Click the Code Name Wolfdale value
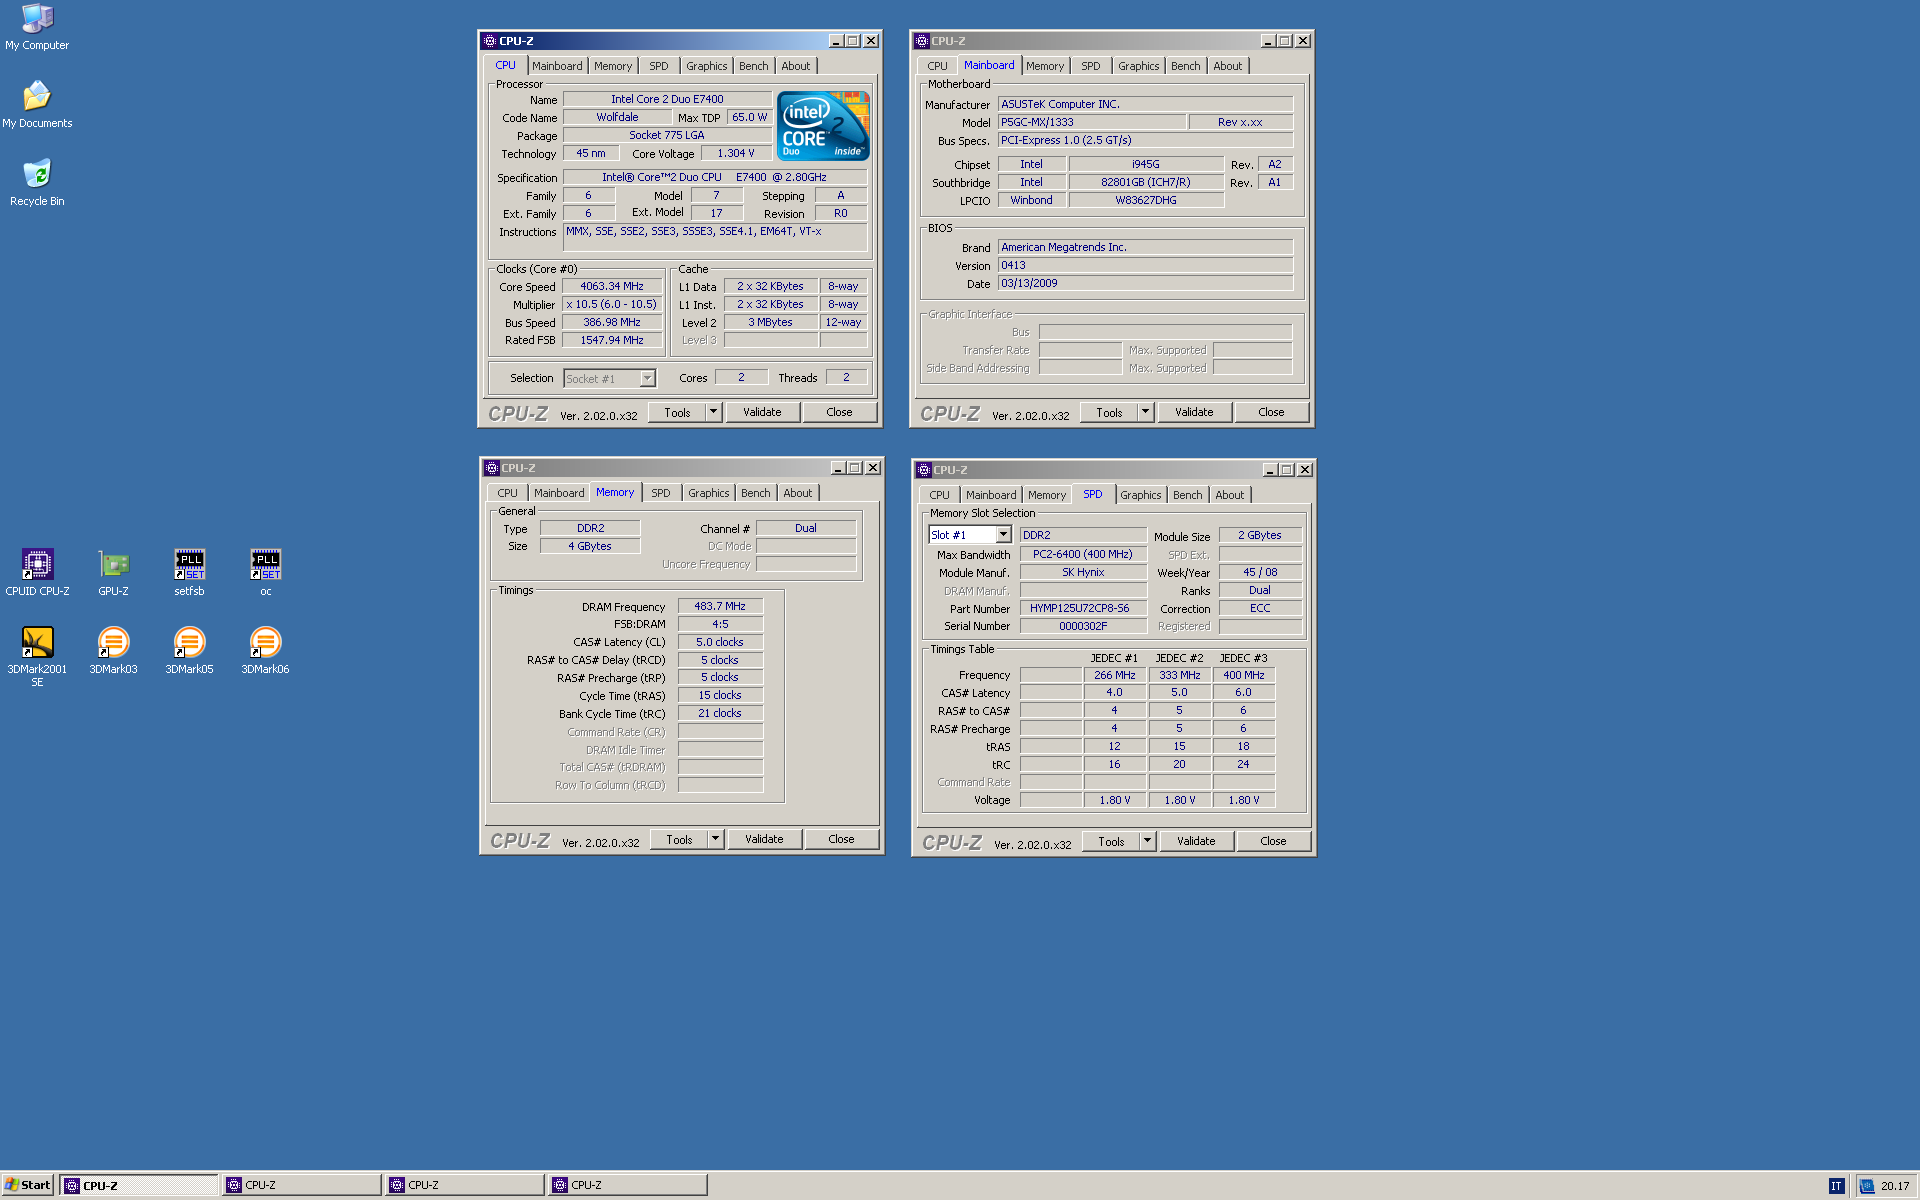This screenshot has height=1200, width=1920. point(617,117)
